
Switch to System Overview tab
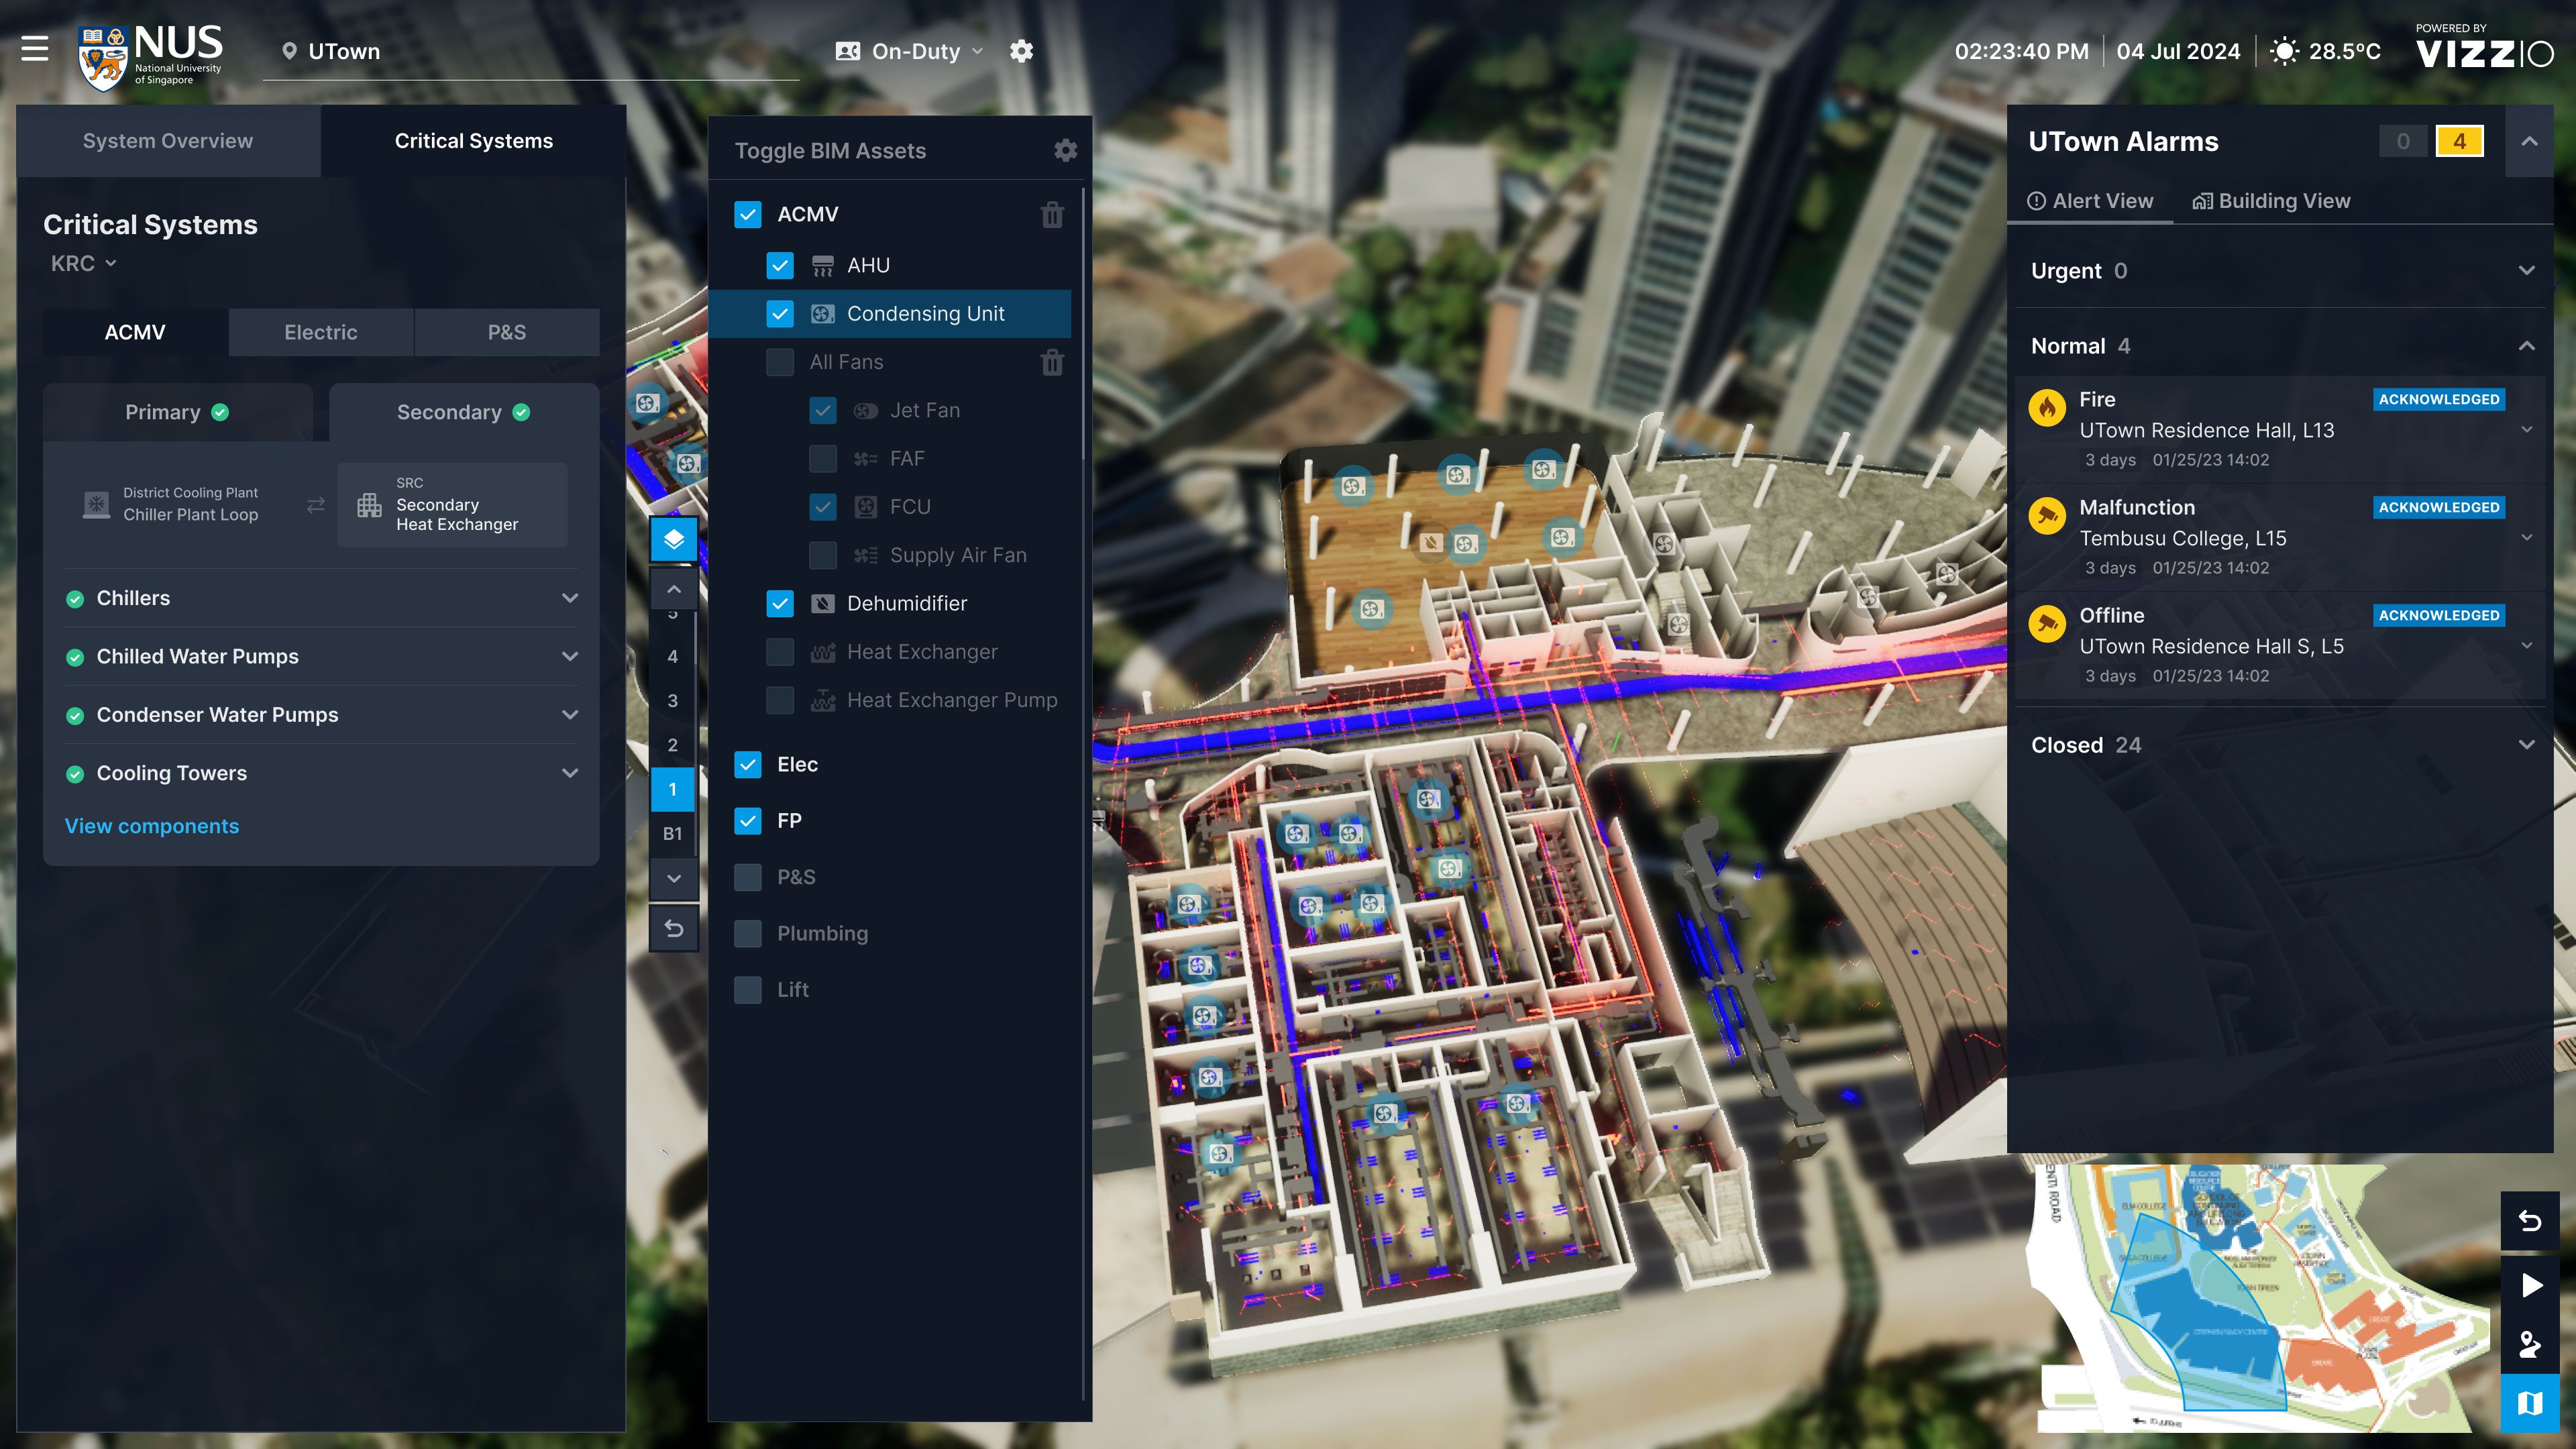168,141
